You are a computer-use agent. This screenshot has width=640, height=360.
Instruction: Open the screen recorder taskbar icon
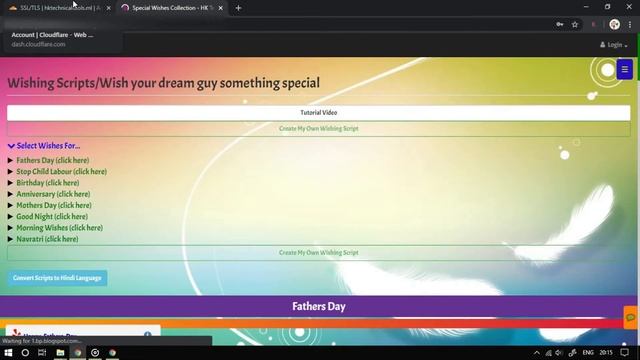[95, 353]
